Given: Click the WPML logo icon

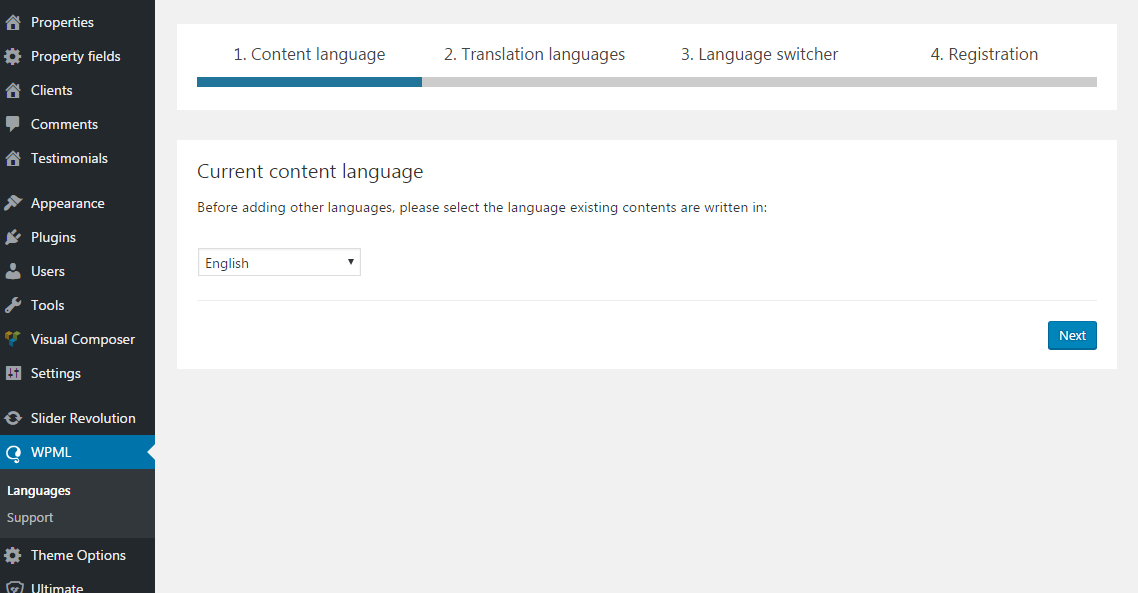Looking at the screenshot, I should click(x=13, y=453).
